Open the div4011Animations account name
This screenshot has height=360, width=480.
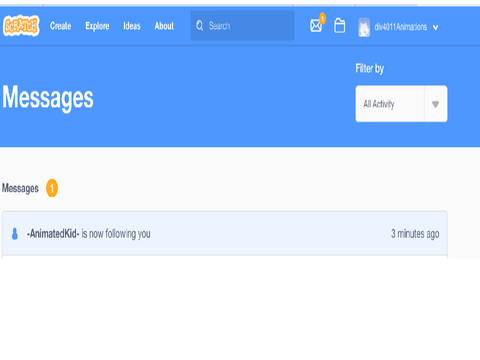[400, 27]
